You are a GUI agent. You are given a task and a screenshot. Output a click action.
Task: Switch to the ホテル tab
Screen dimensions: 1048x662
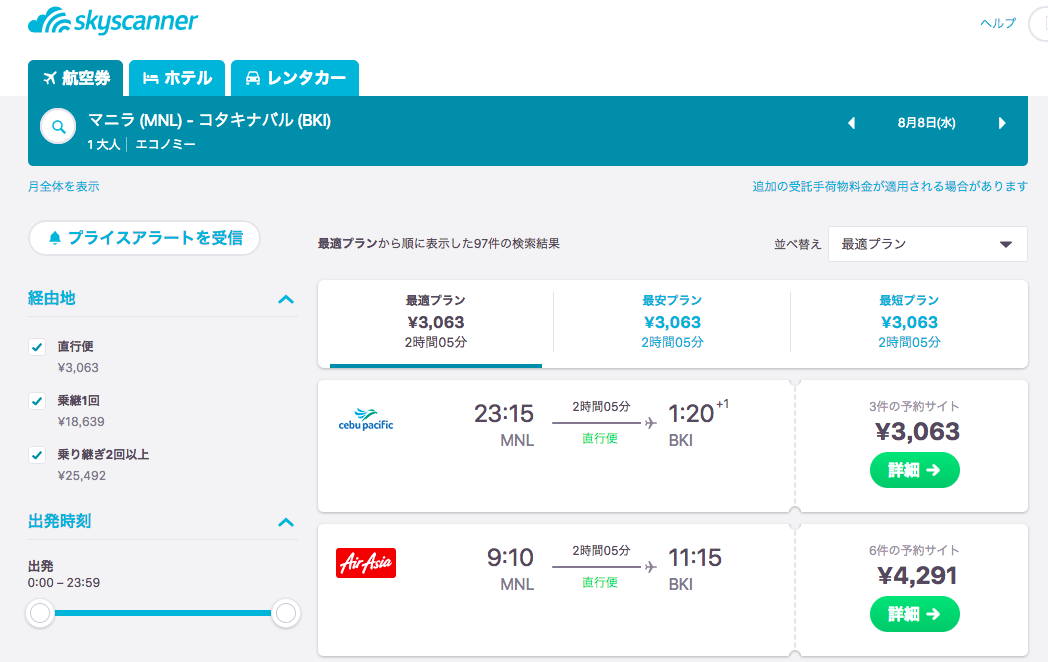click(x=177, y=78)
